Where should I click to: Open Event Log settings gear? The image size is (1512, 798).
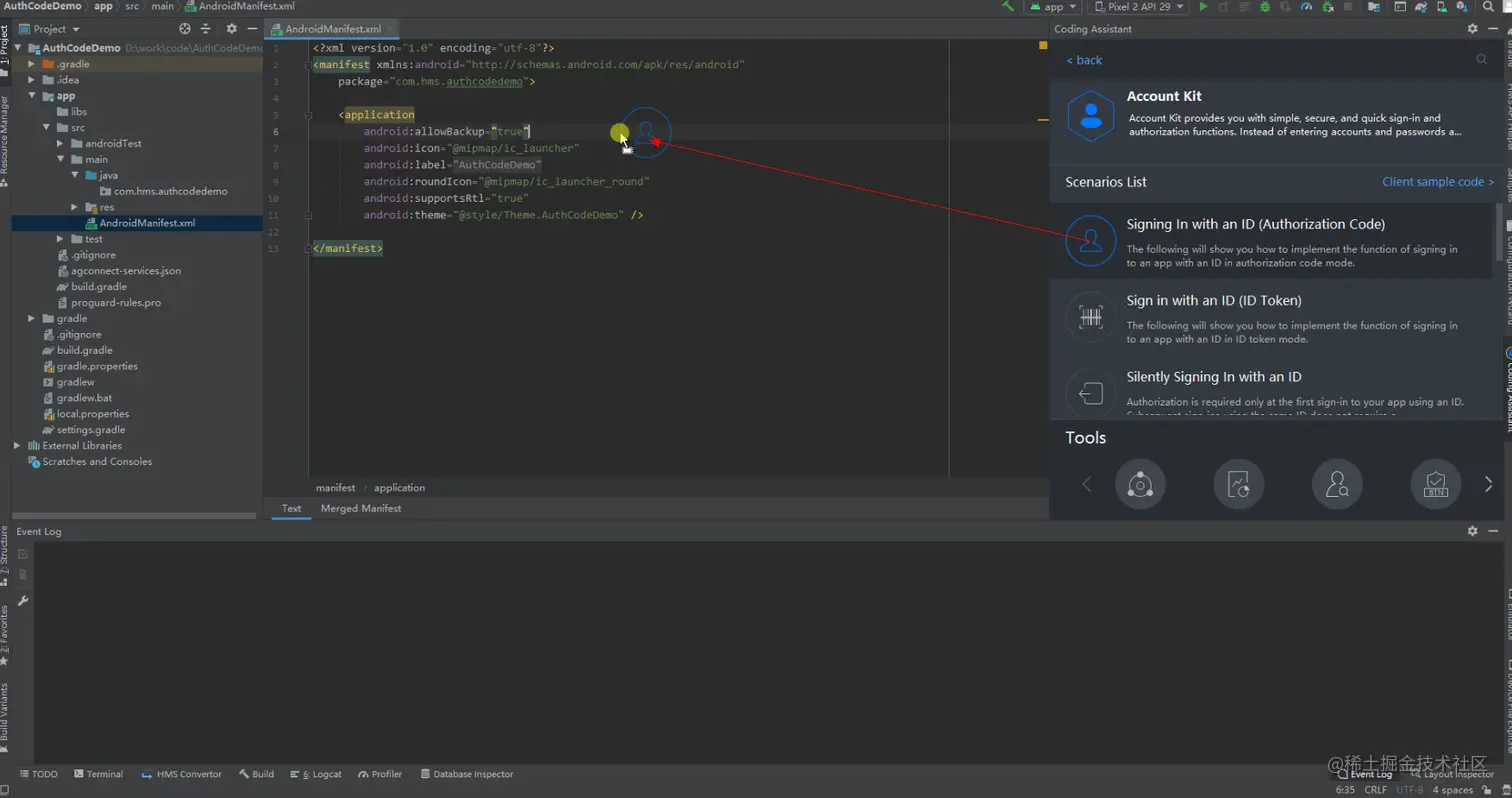pos(1472,531)
